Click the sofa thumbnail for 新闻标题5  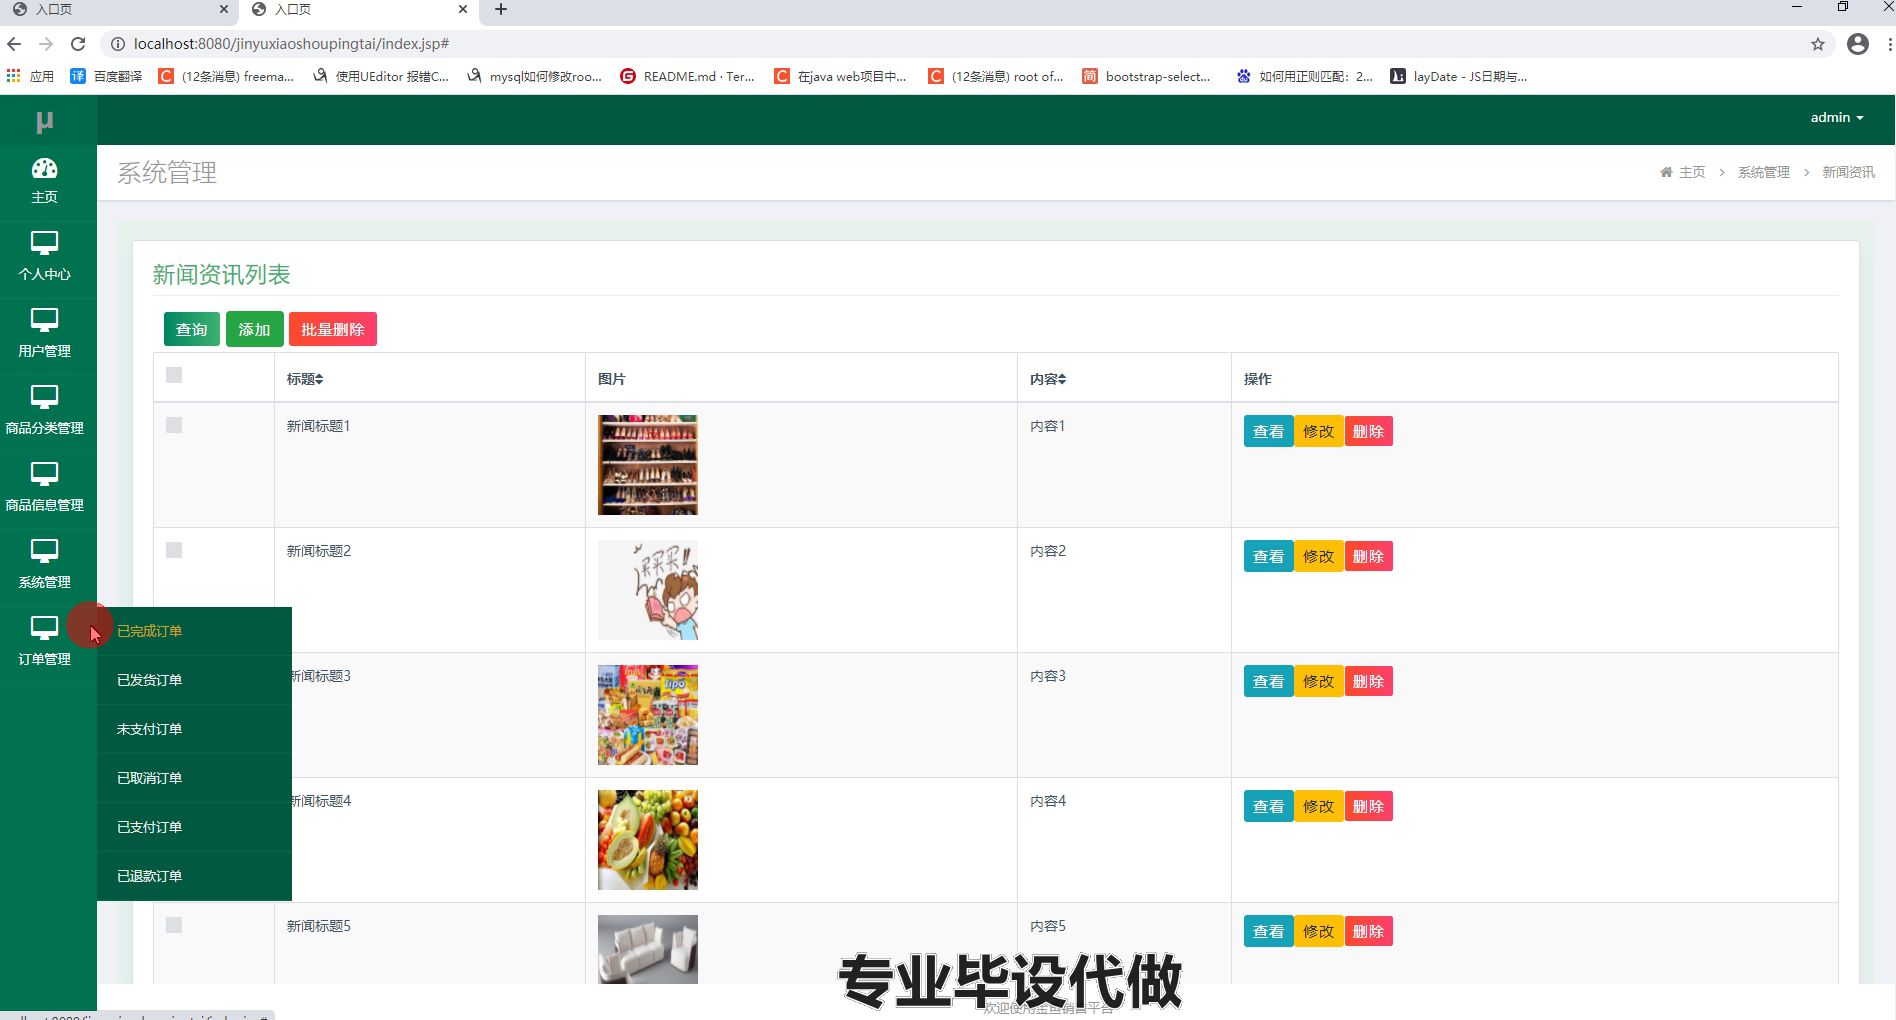pyautogui.click(x=648, y=949)
